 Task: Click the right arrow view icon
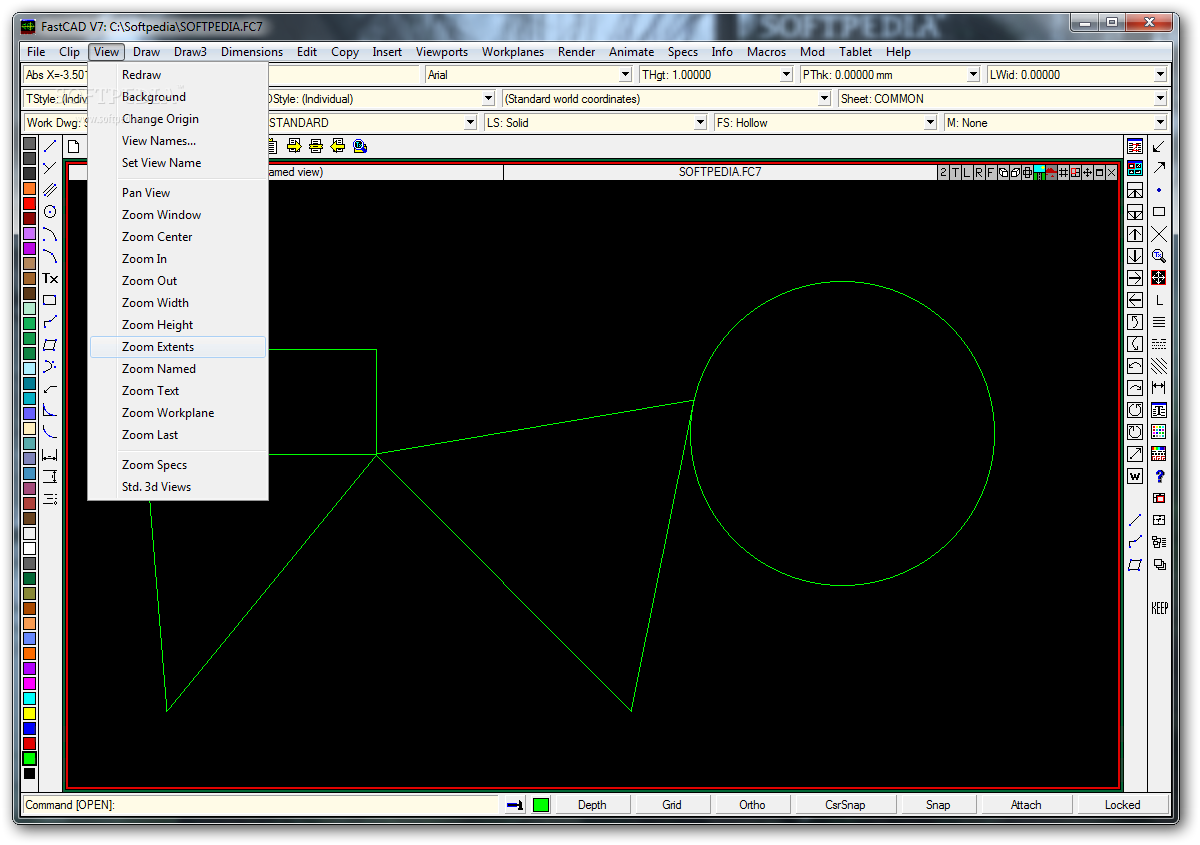[1135, 278]
